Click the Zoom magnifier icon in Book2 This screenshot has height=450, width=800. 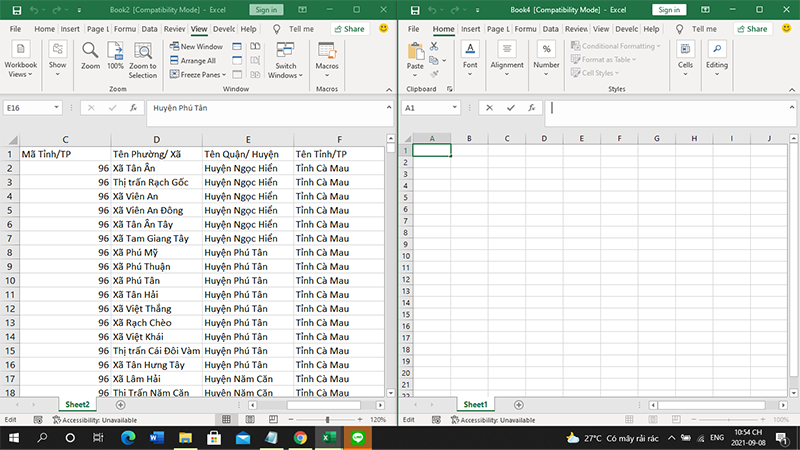(91, 51)
